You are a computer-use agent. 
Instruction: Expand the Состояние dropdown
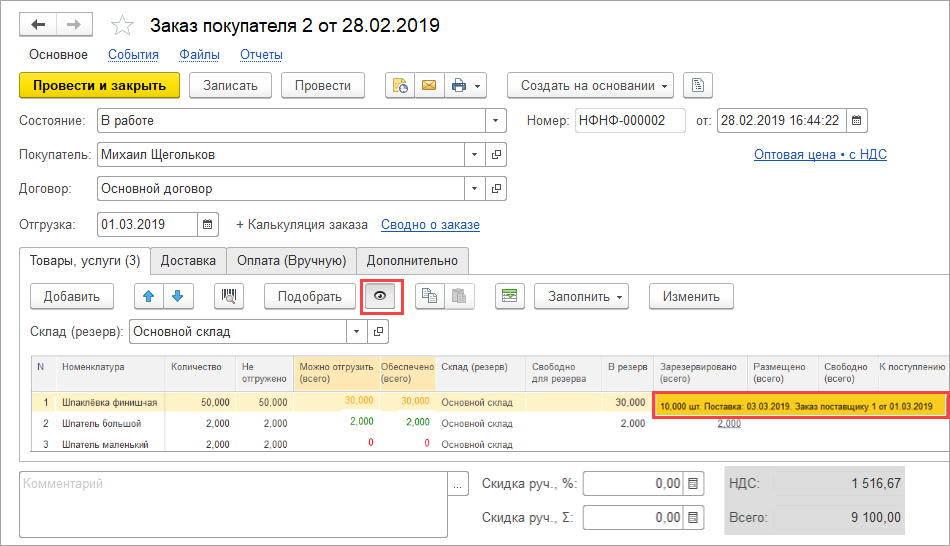point(495,121)
